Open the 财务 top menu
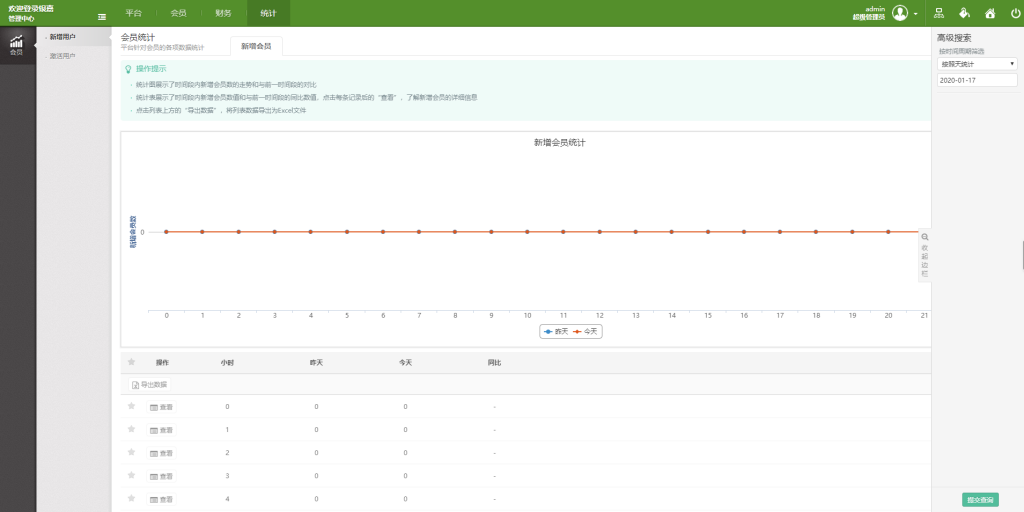Image resolution: width=1024 pixels, height=512 pixels. pyautogui.click(x=223, y=14)
